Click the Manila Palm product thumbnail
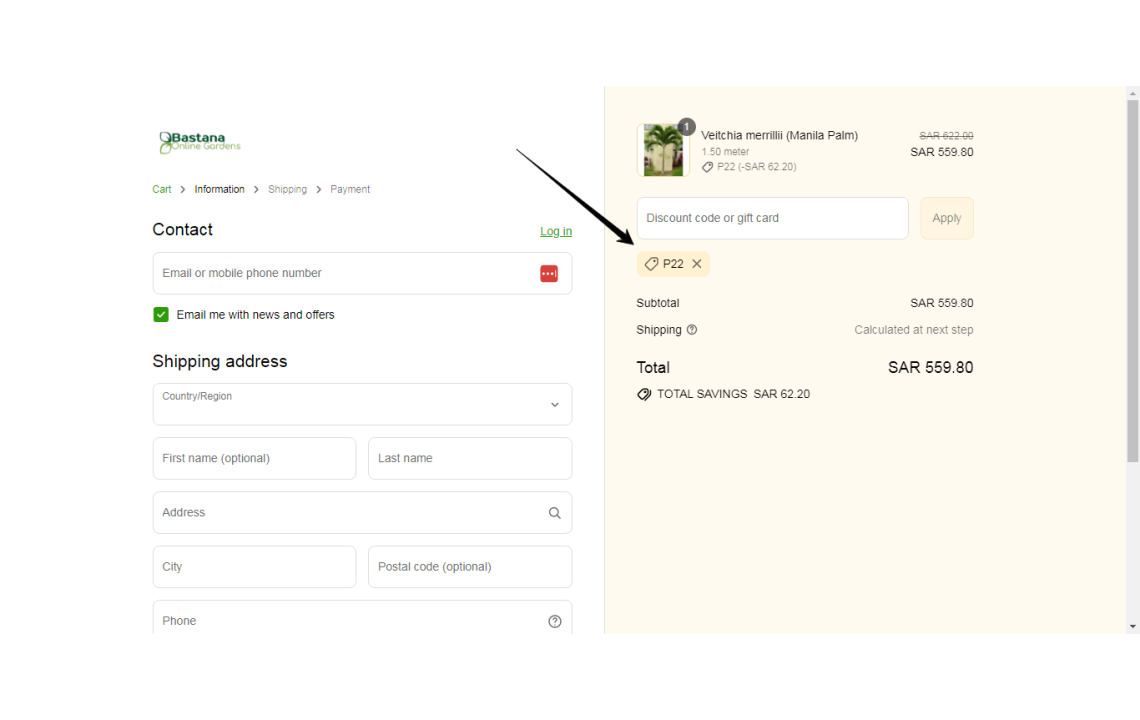The height and width of the screenshot is (720, 1140). [x=663, y=150]
